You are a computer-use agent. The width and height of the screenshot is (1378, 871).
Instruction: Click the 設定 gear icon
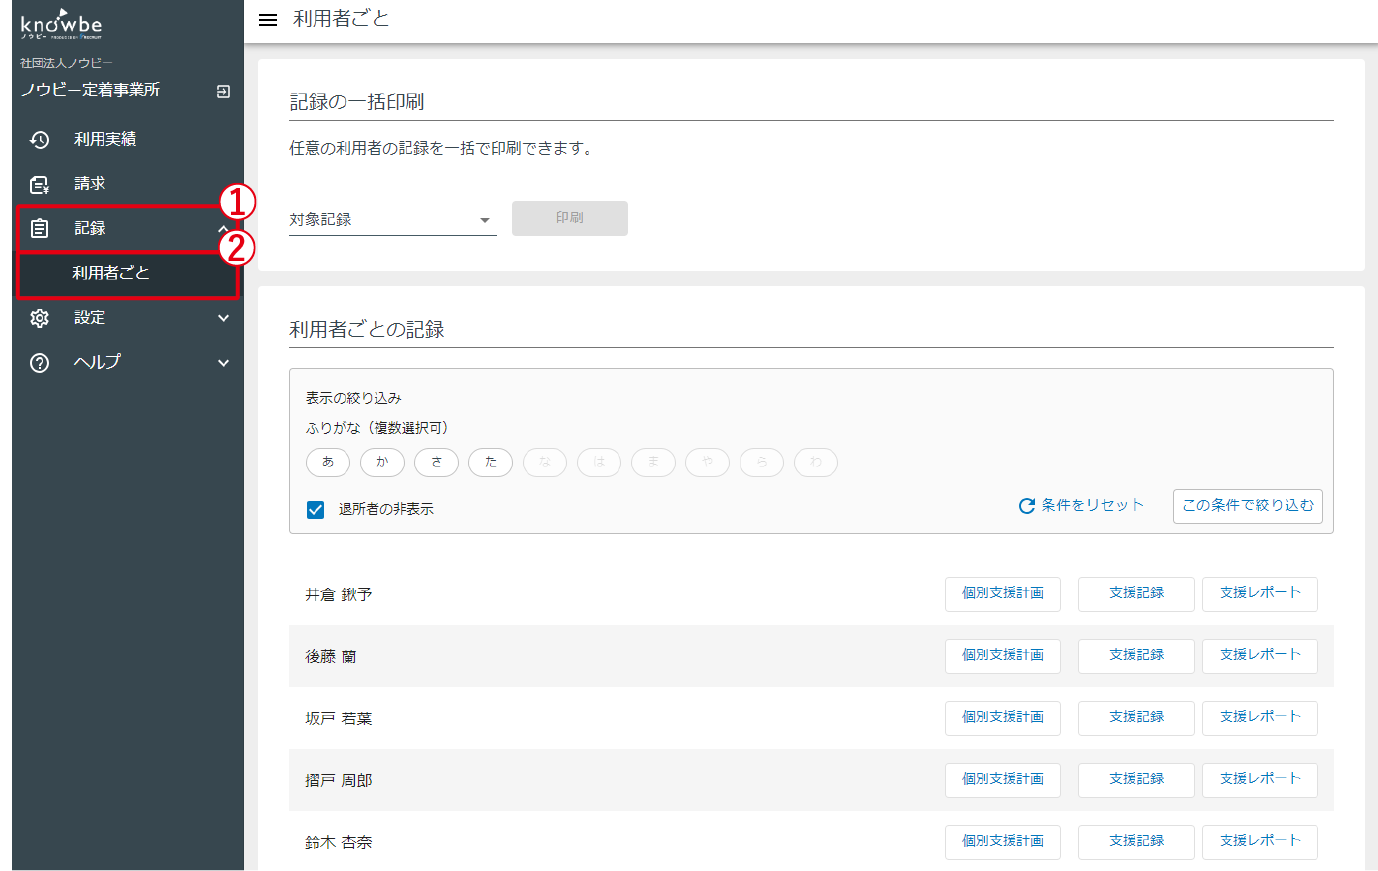[x=39, y=318]
